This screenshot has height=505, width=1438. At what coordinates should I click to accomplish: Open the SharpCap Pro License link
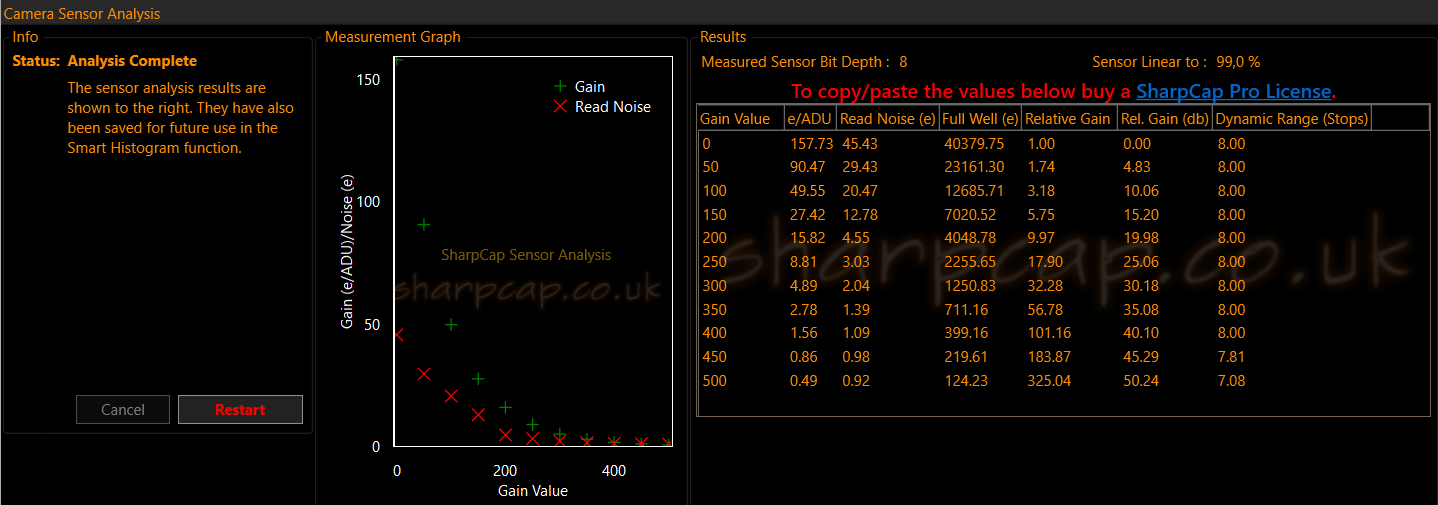coord(1234,91)
